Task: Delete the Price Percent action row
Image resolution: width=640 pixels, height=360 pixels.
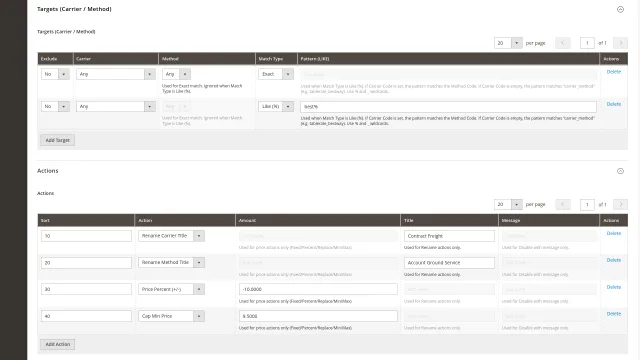Action: [x=613, y=287]
